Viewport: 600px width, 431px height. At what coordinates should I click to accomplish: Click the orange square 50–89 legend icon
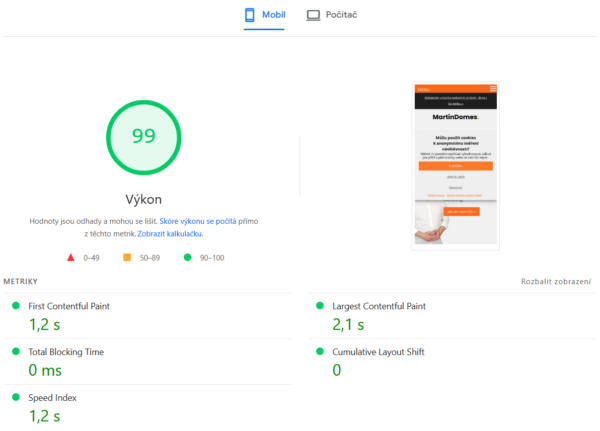point(127,257)
